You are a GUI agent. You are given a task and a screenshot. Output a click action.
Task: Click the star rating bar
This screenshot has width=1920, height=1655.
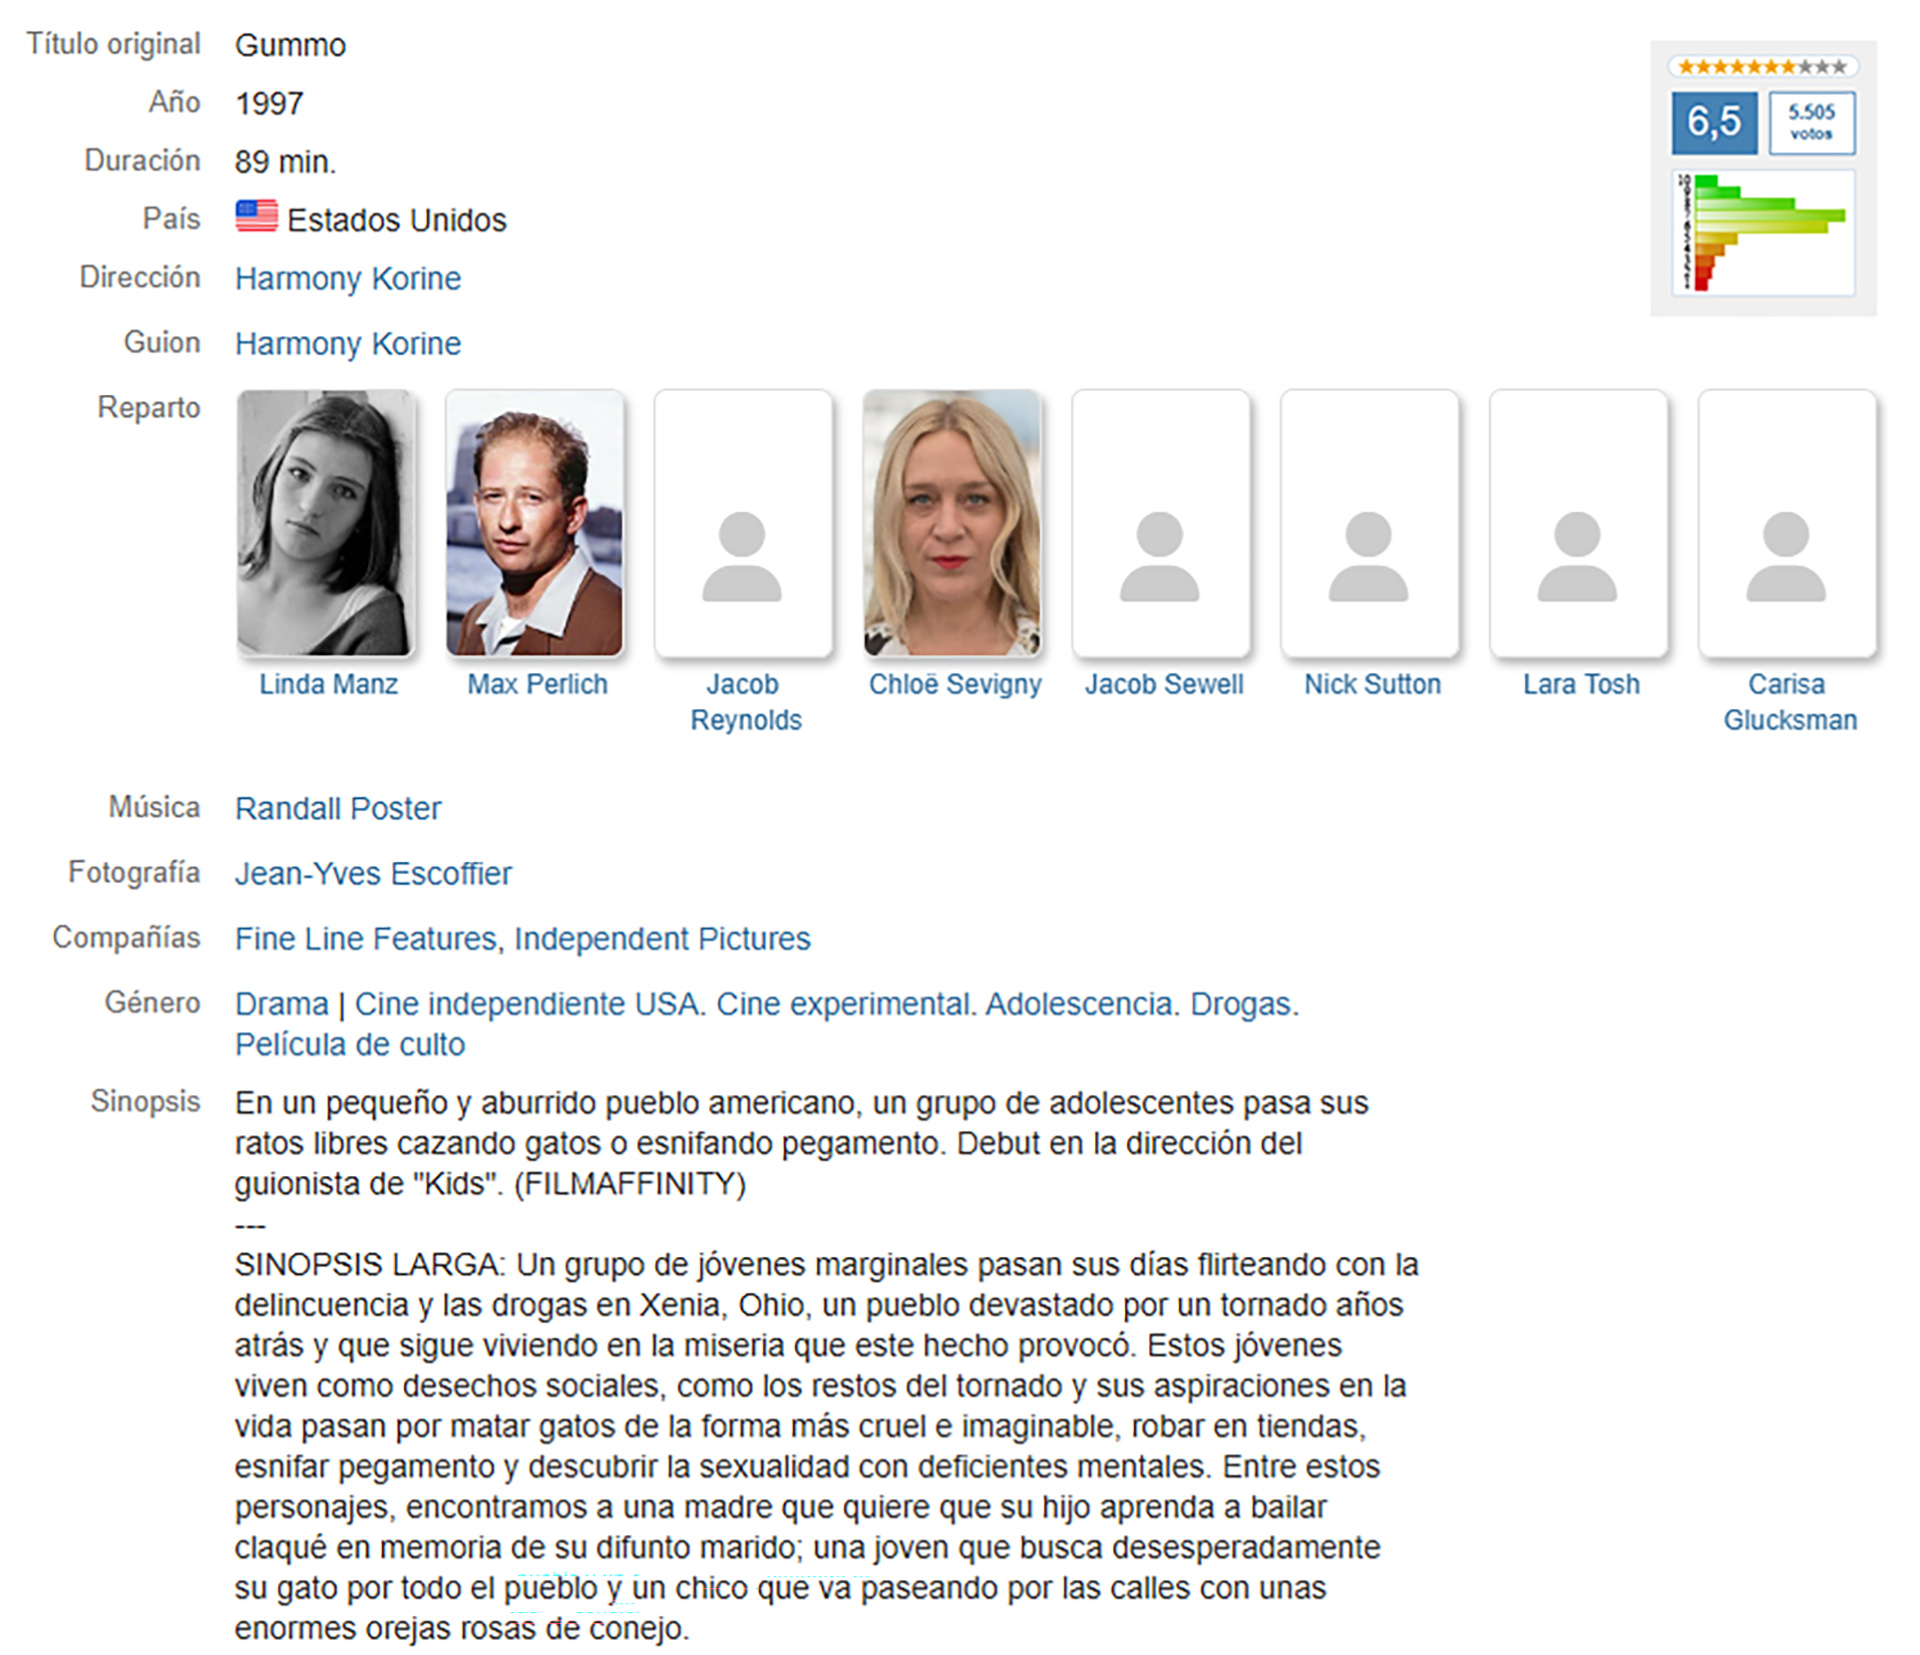1762,67
